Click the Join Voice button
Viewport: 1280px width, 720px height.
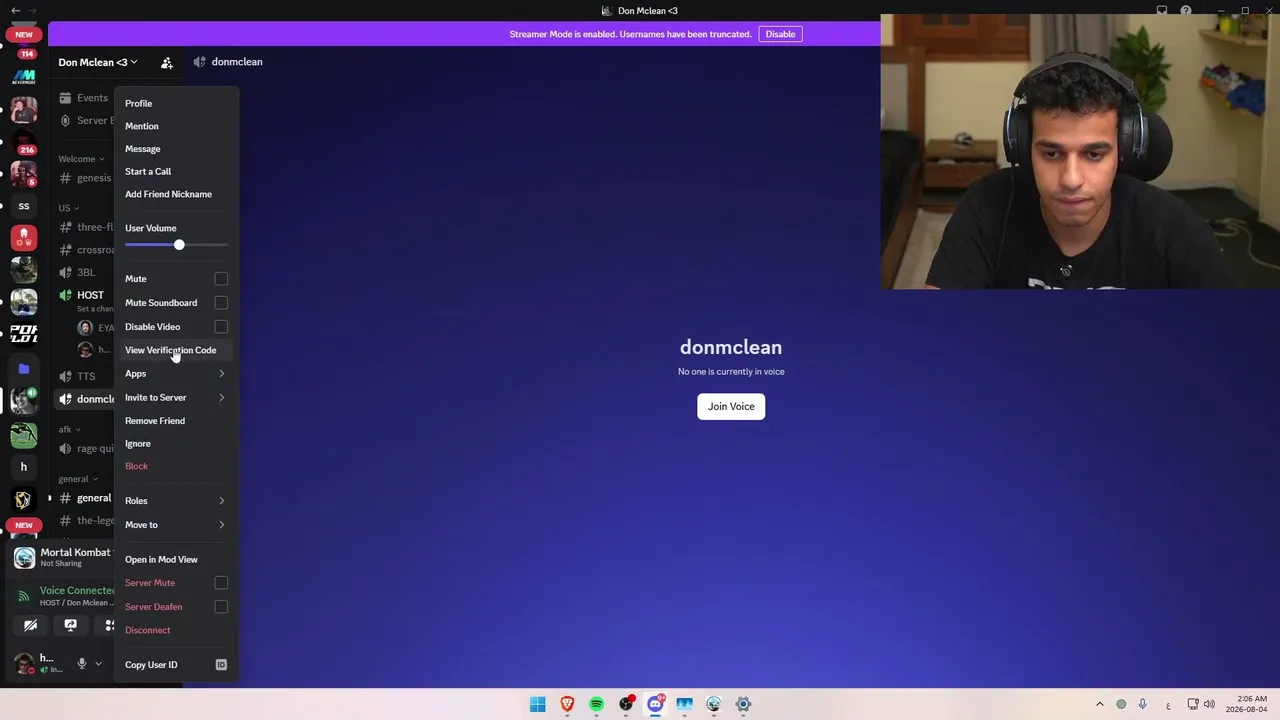(731, 406)
